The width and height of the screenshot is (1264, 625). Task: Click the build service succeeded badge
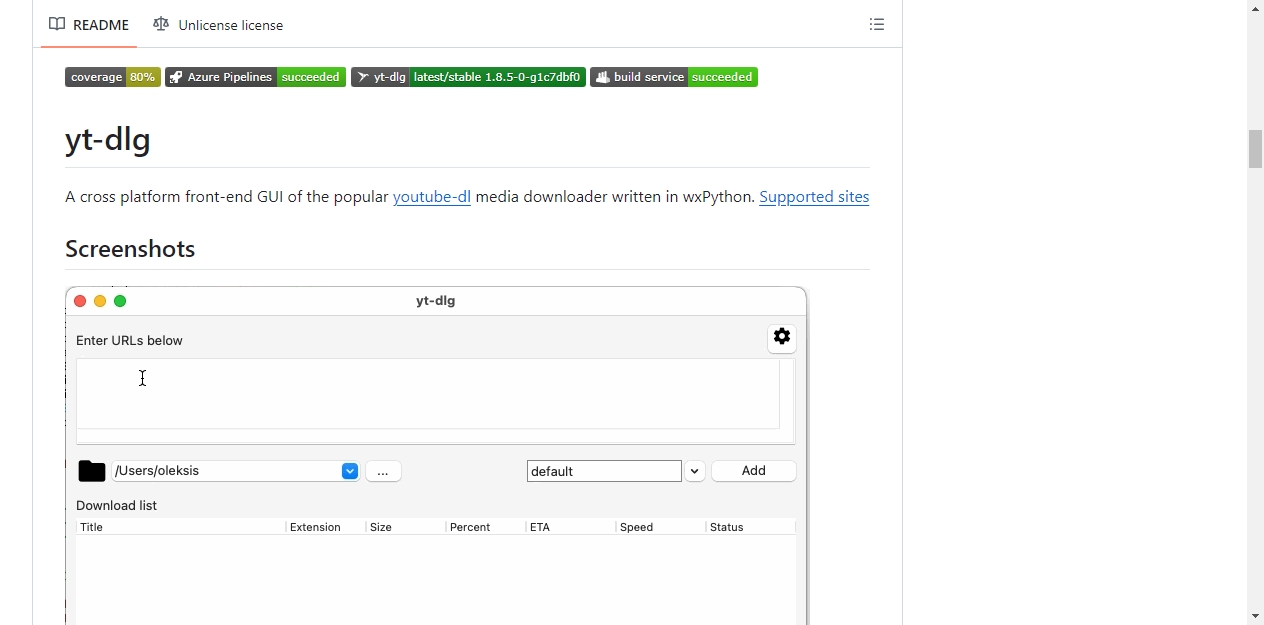click(674, 77)
